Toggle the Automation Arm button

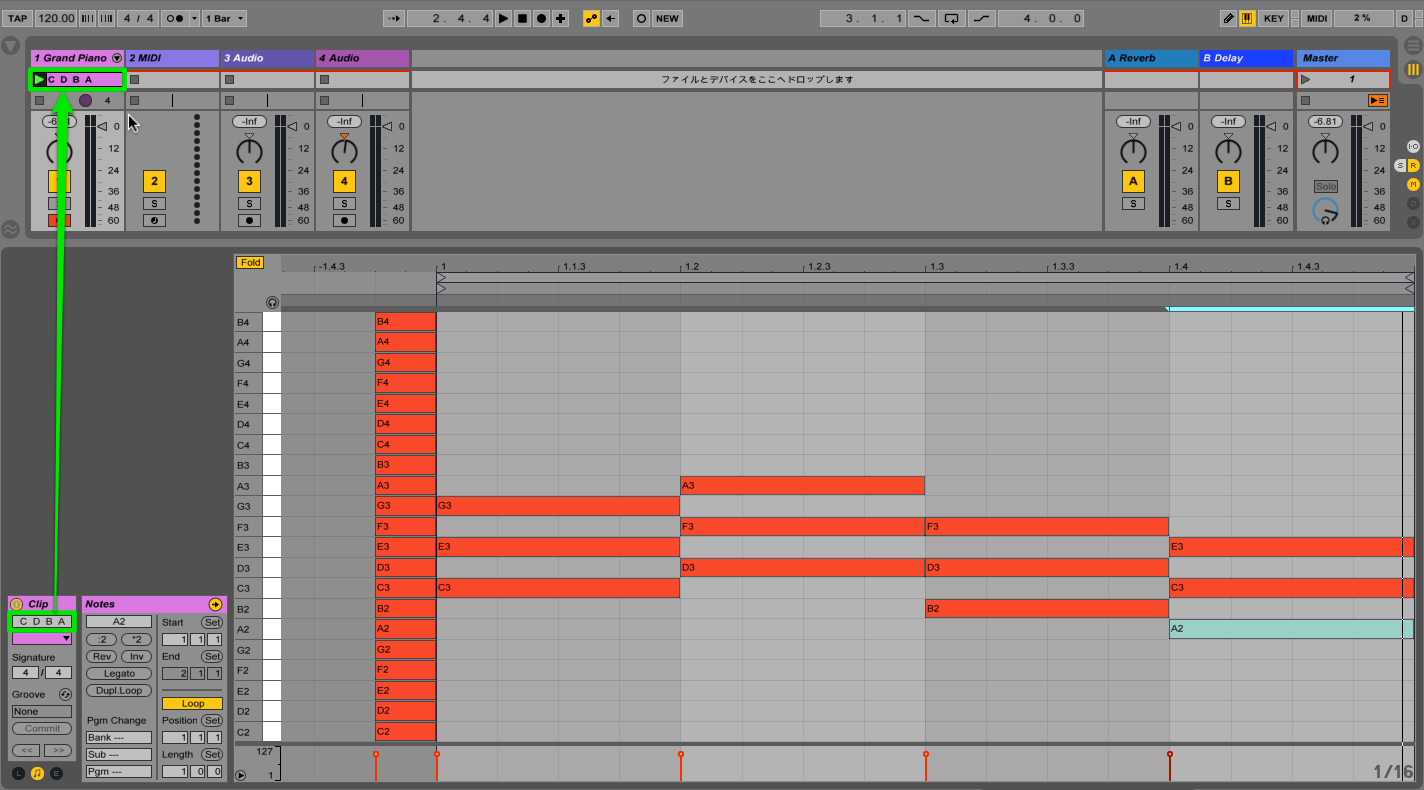(591, 18)
